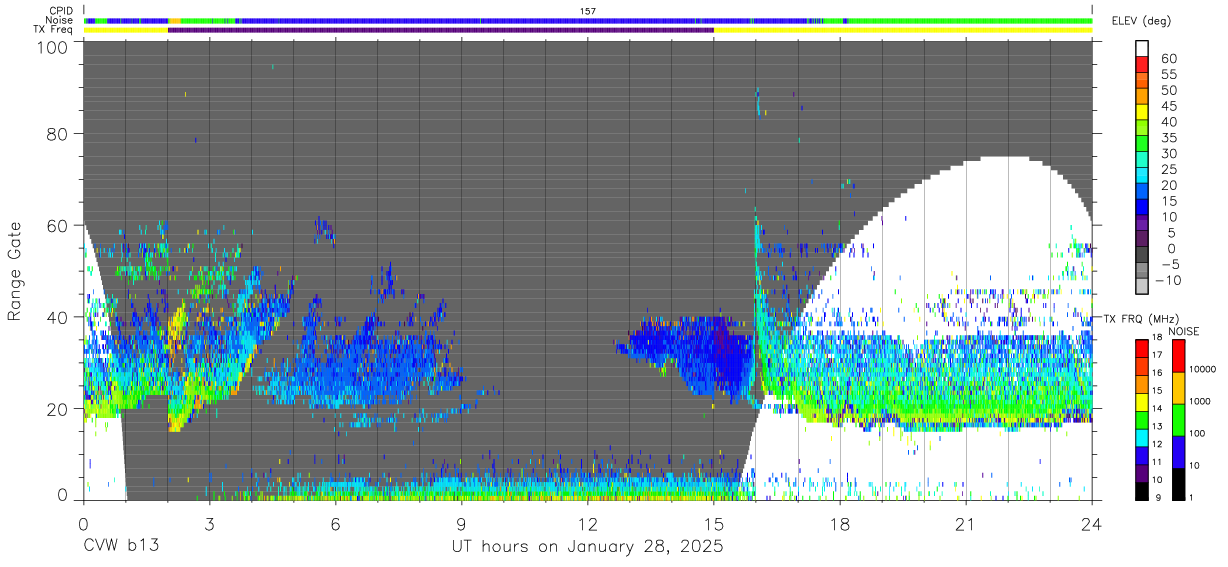Click the 55 label on ELEV colorbar
The image size is (1228, 567).
coord(1169,75)
